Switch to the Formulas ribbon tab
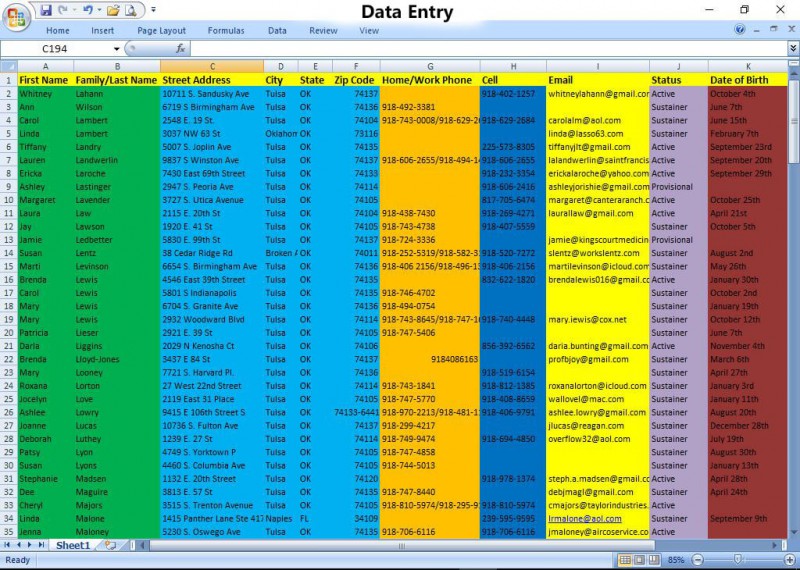This screenshot has height=570, width=800. coord(226,31)
